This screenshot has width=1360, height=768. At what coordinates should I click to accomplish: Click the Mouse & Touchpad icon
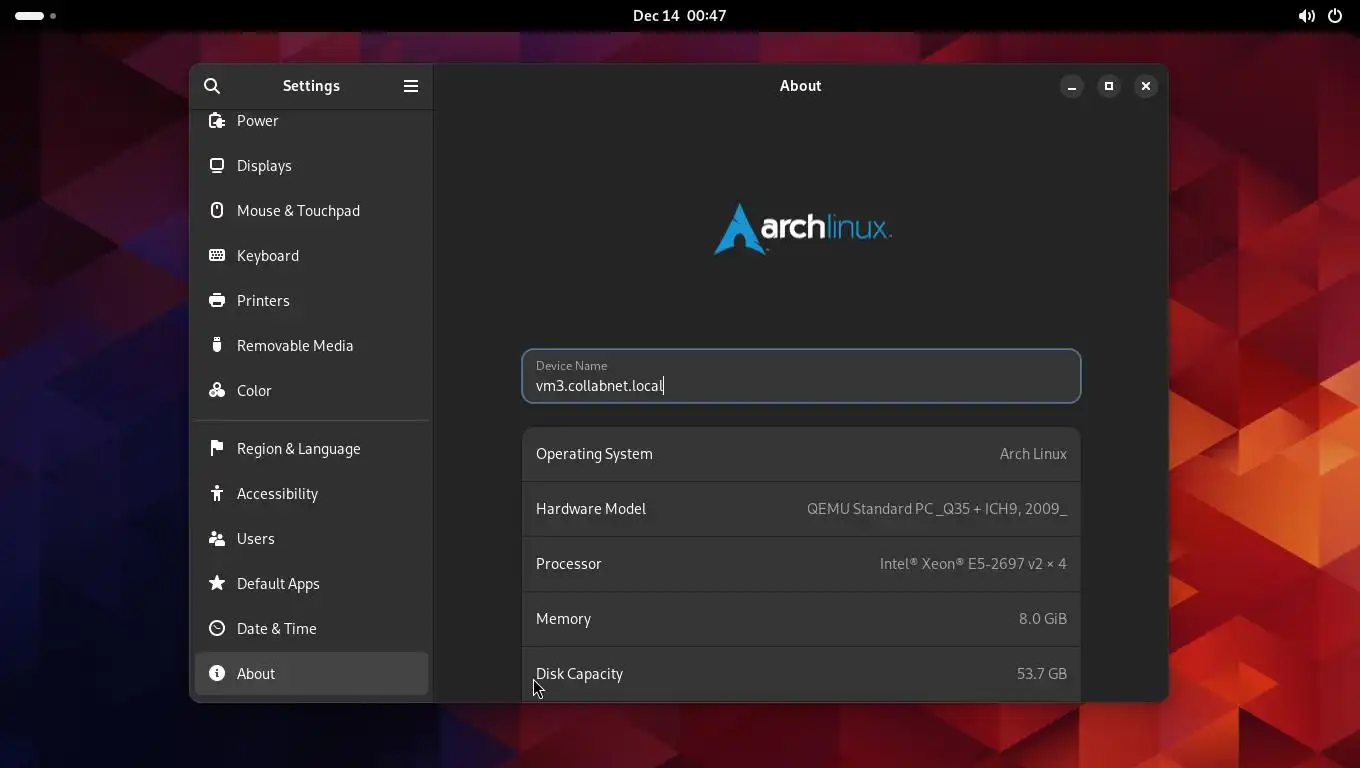(217, 211)
